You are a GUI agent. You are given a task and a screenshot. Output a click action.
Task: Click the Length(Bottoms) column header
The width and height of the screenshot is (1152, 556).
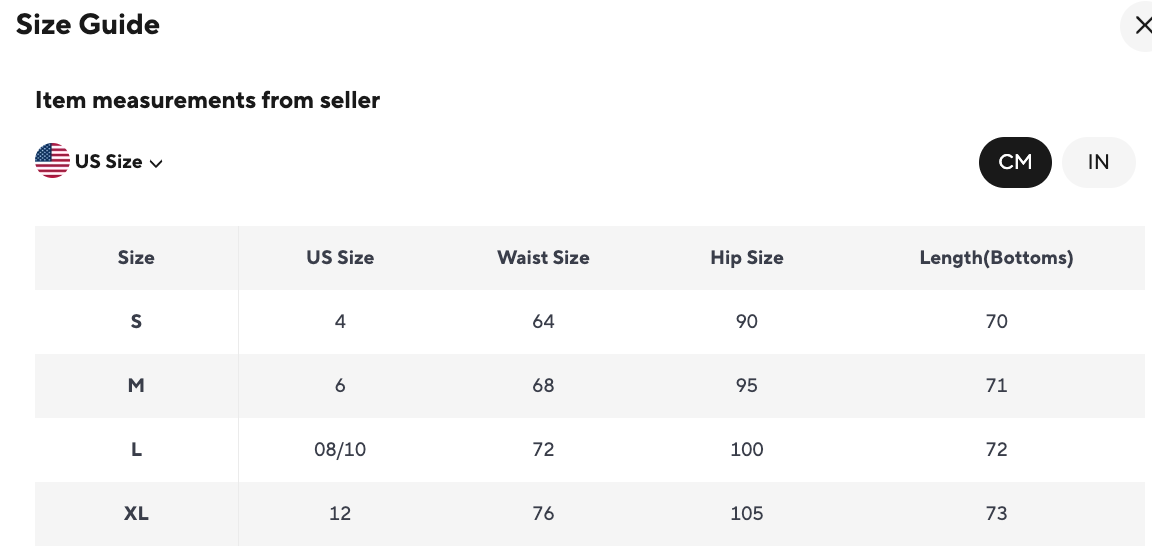pyautogui.click(x=996, y=258)
